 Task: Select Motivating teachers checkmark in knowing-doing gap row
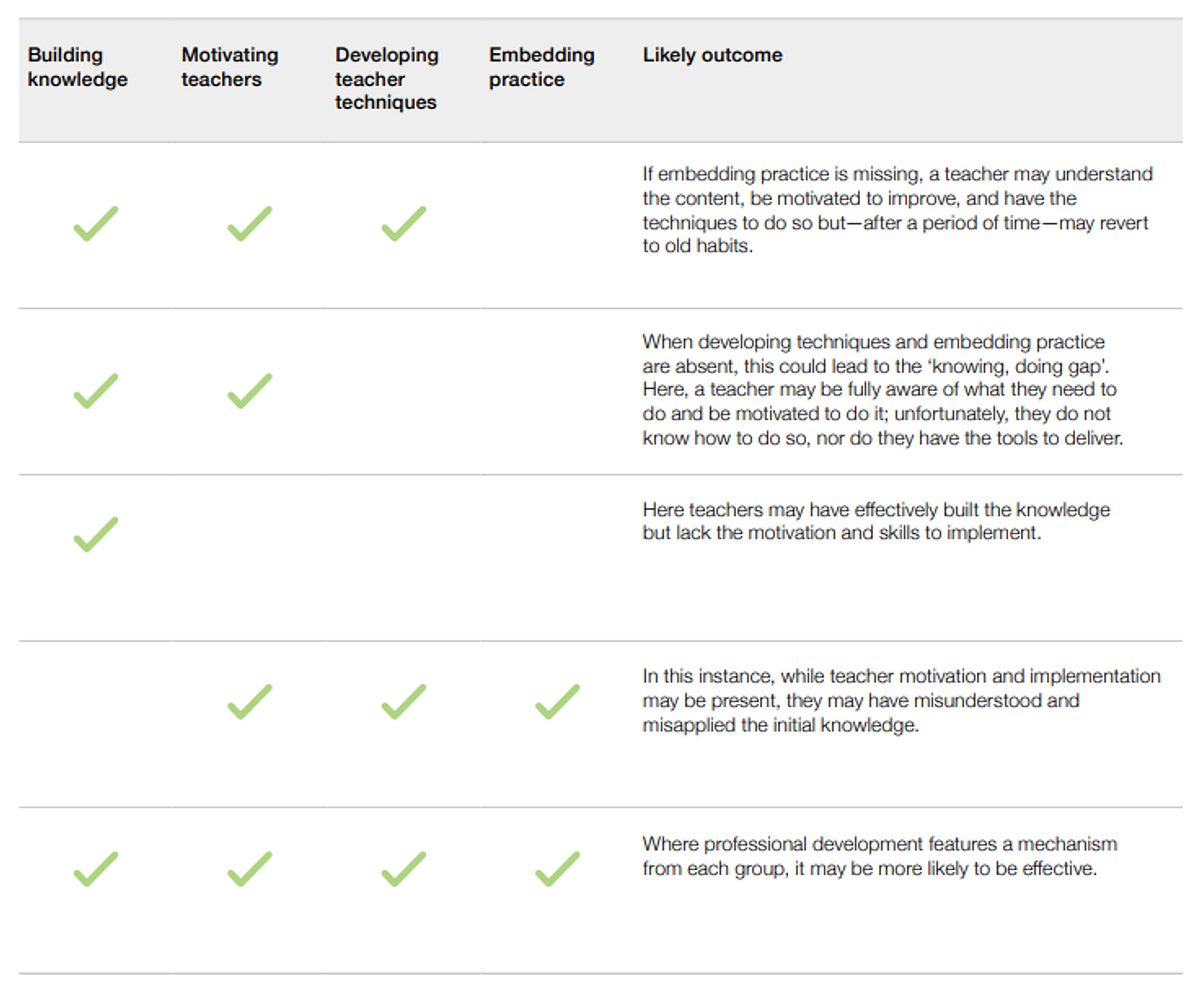point(250,390)
